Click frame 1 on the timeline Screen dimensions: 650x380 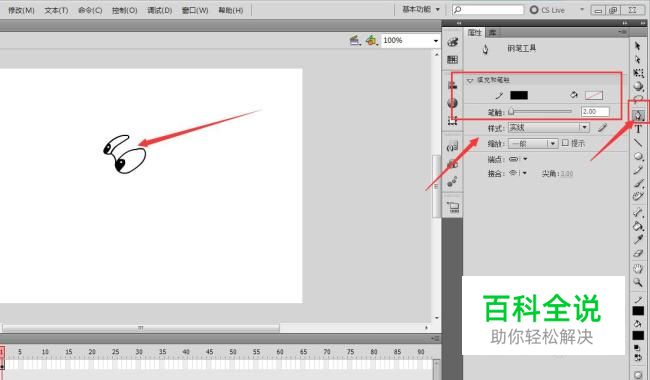[2, 365]
